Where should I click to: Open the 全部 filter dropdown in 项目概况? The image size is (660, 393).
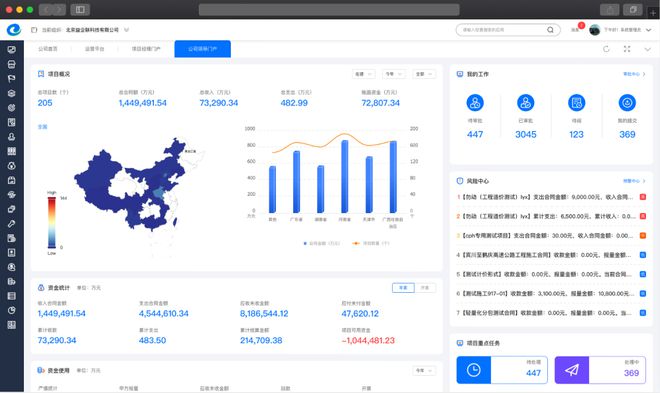point(424,74)
